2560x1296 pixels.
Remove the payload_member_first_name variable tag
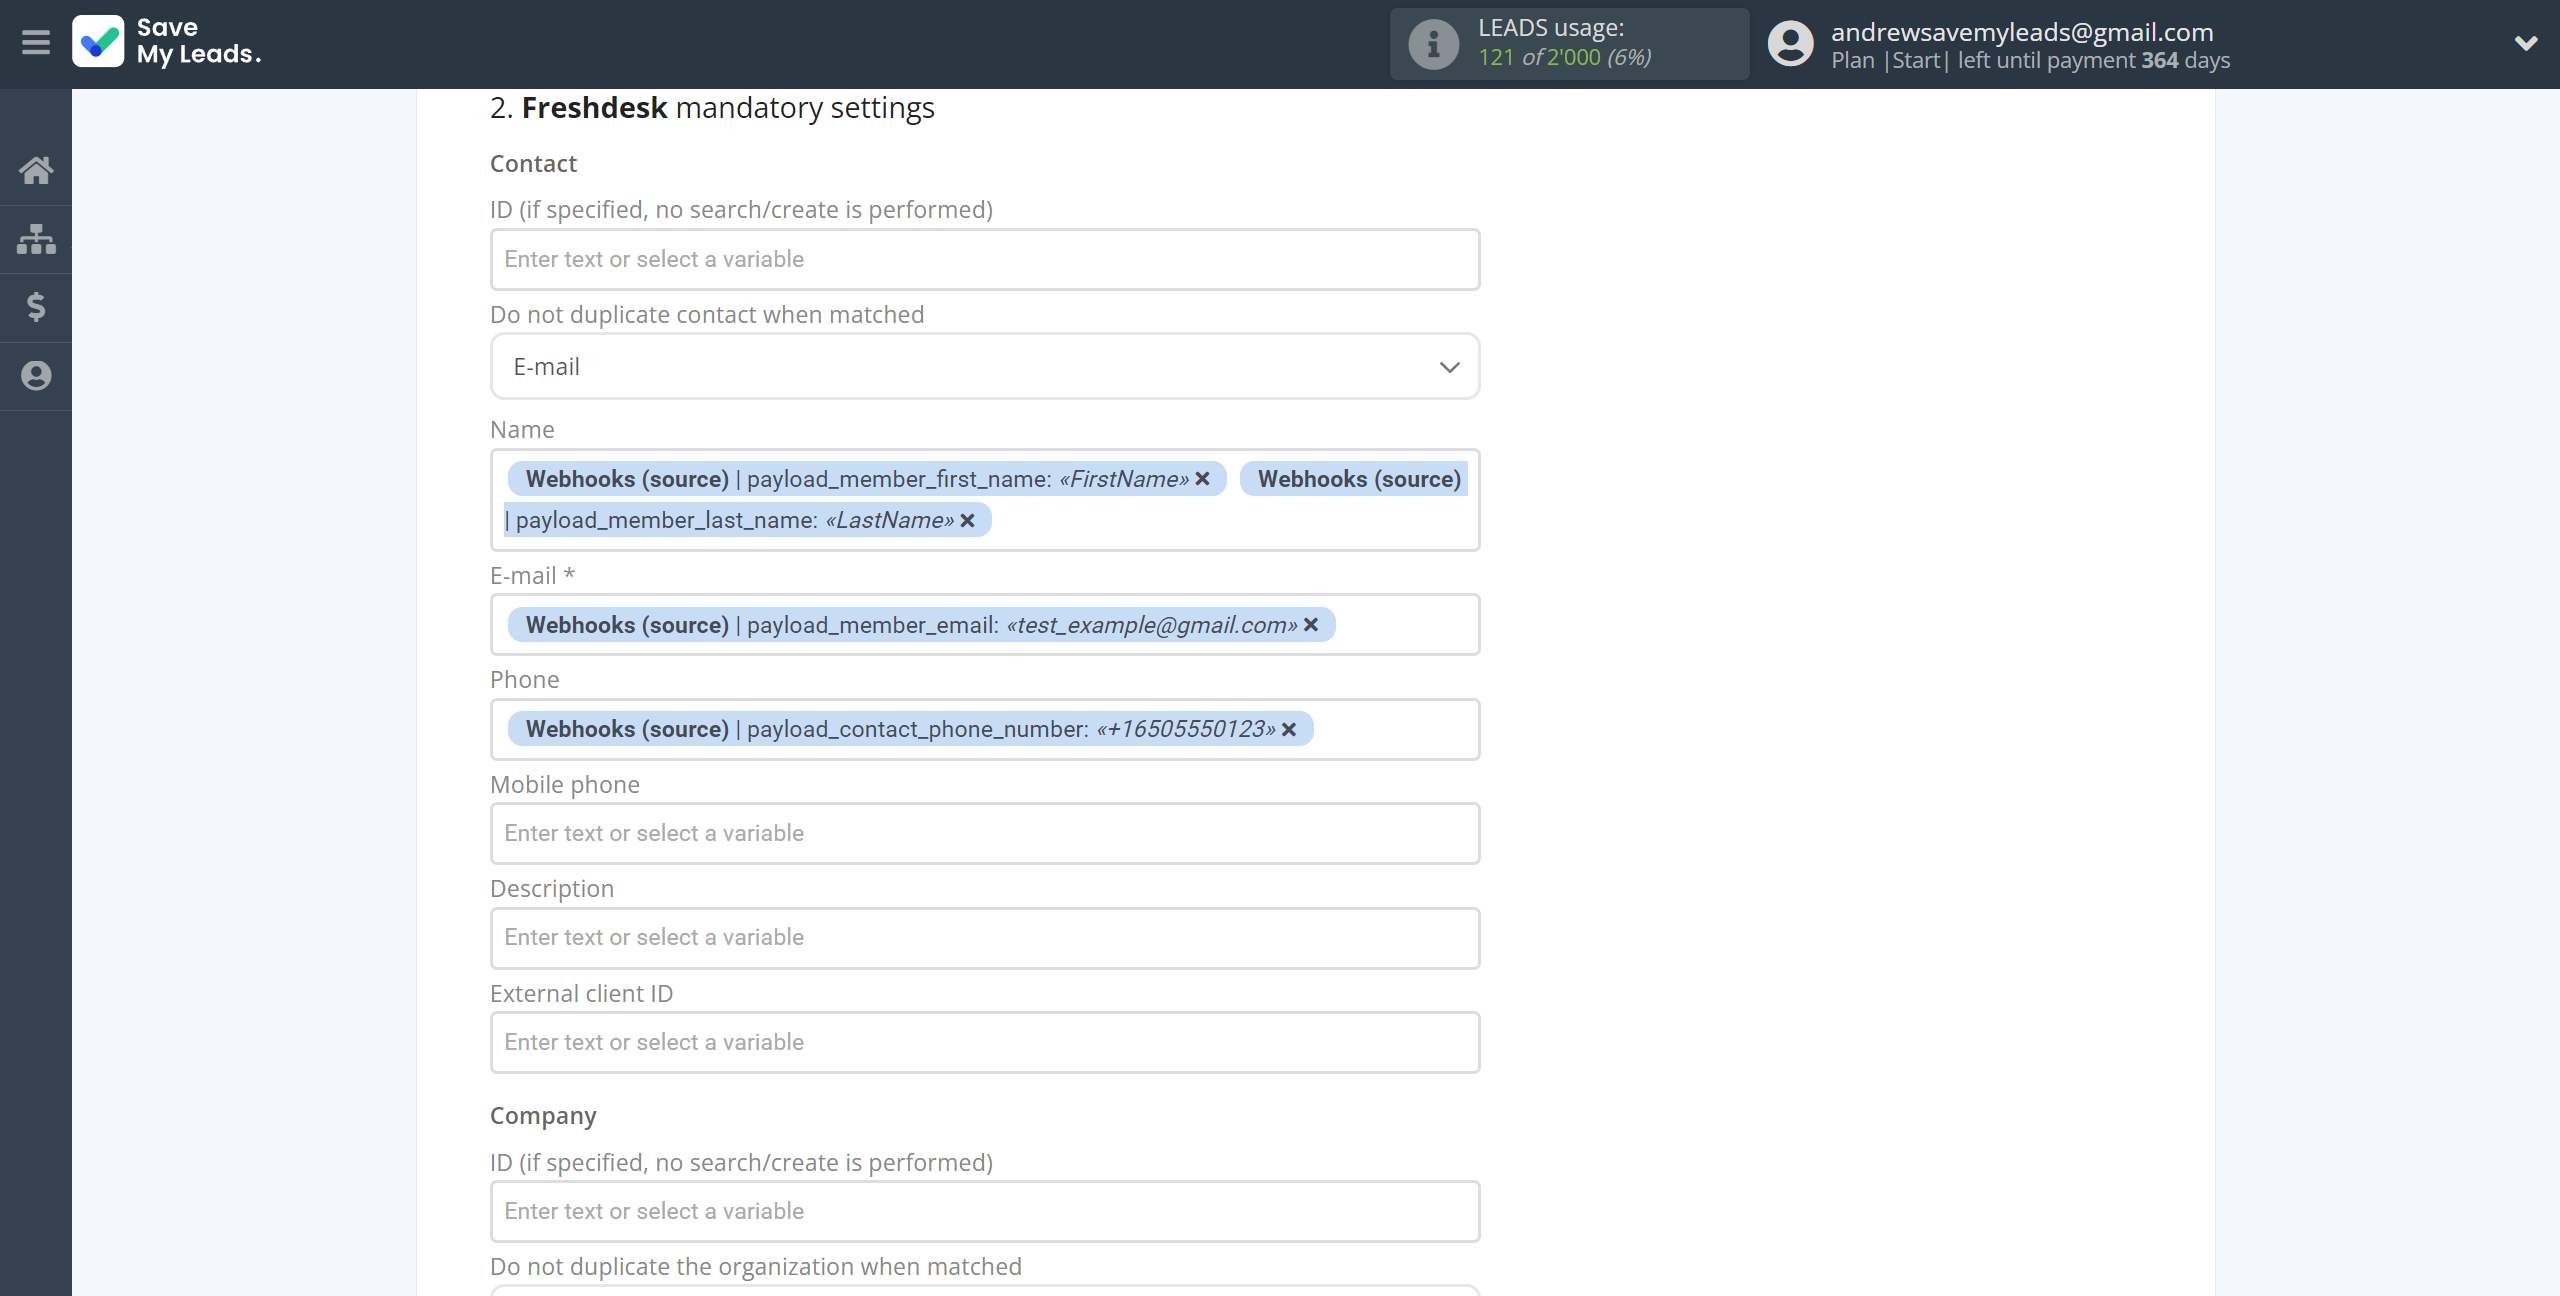click(1203, 479)
